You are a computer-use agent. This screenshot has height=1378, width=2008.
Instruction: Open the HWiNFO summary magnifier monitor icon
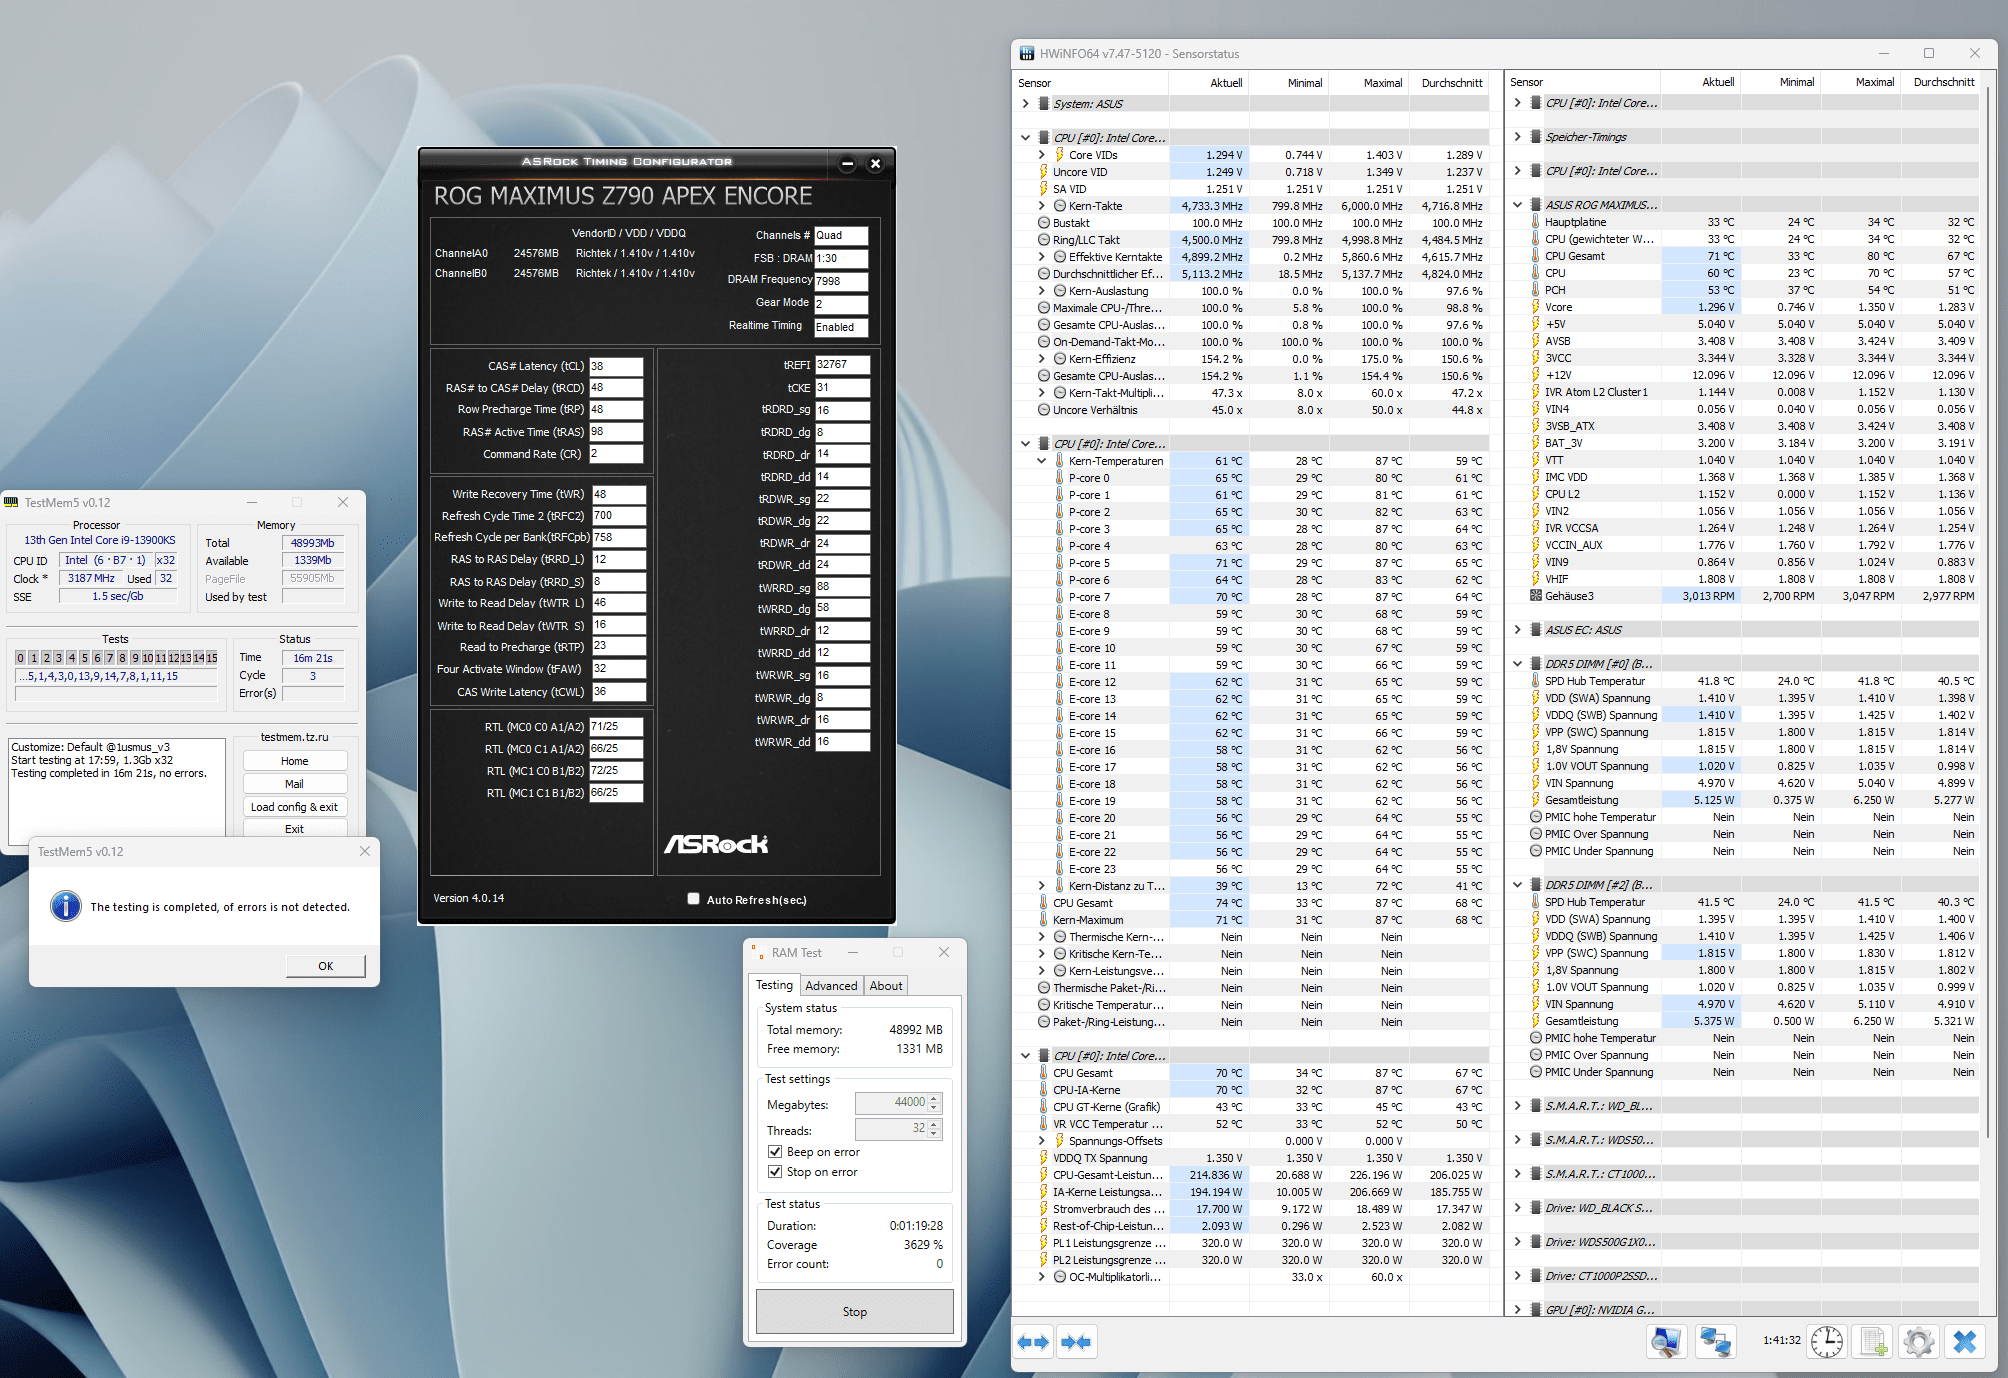click(1666, 1341)
